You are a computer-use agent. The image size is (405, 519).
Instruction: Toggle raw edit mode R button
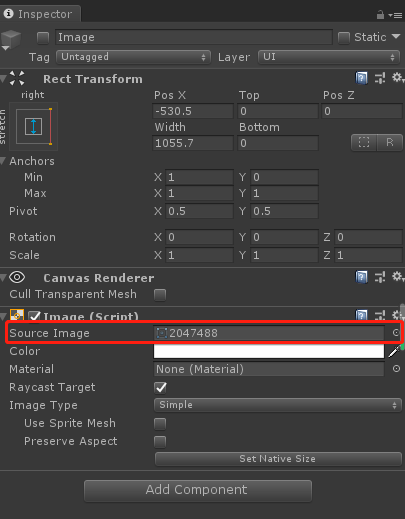point(389,143)
